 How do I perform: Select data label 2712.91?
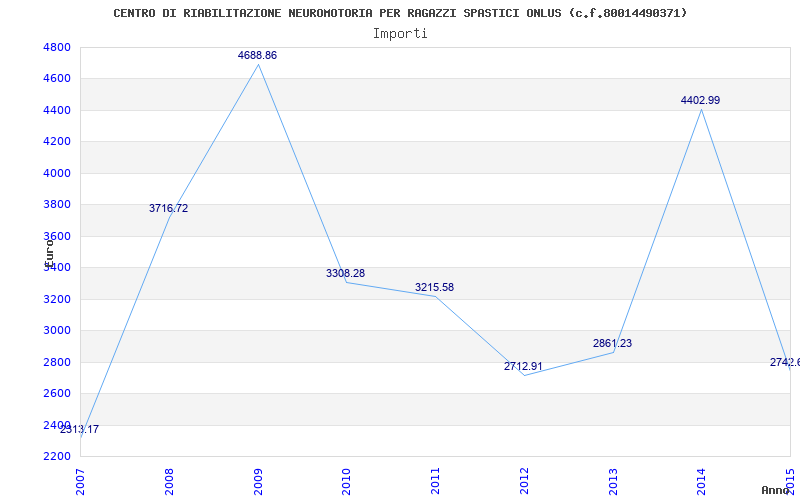coord(523,366)
